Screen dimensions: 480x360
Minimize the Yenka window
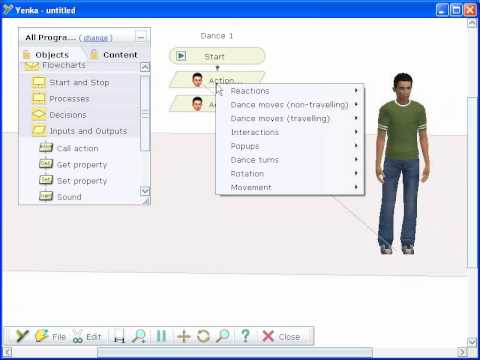442,10
